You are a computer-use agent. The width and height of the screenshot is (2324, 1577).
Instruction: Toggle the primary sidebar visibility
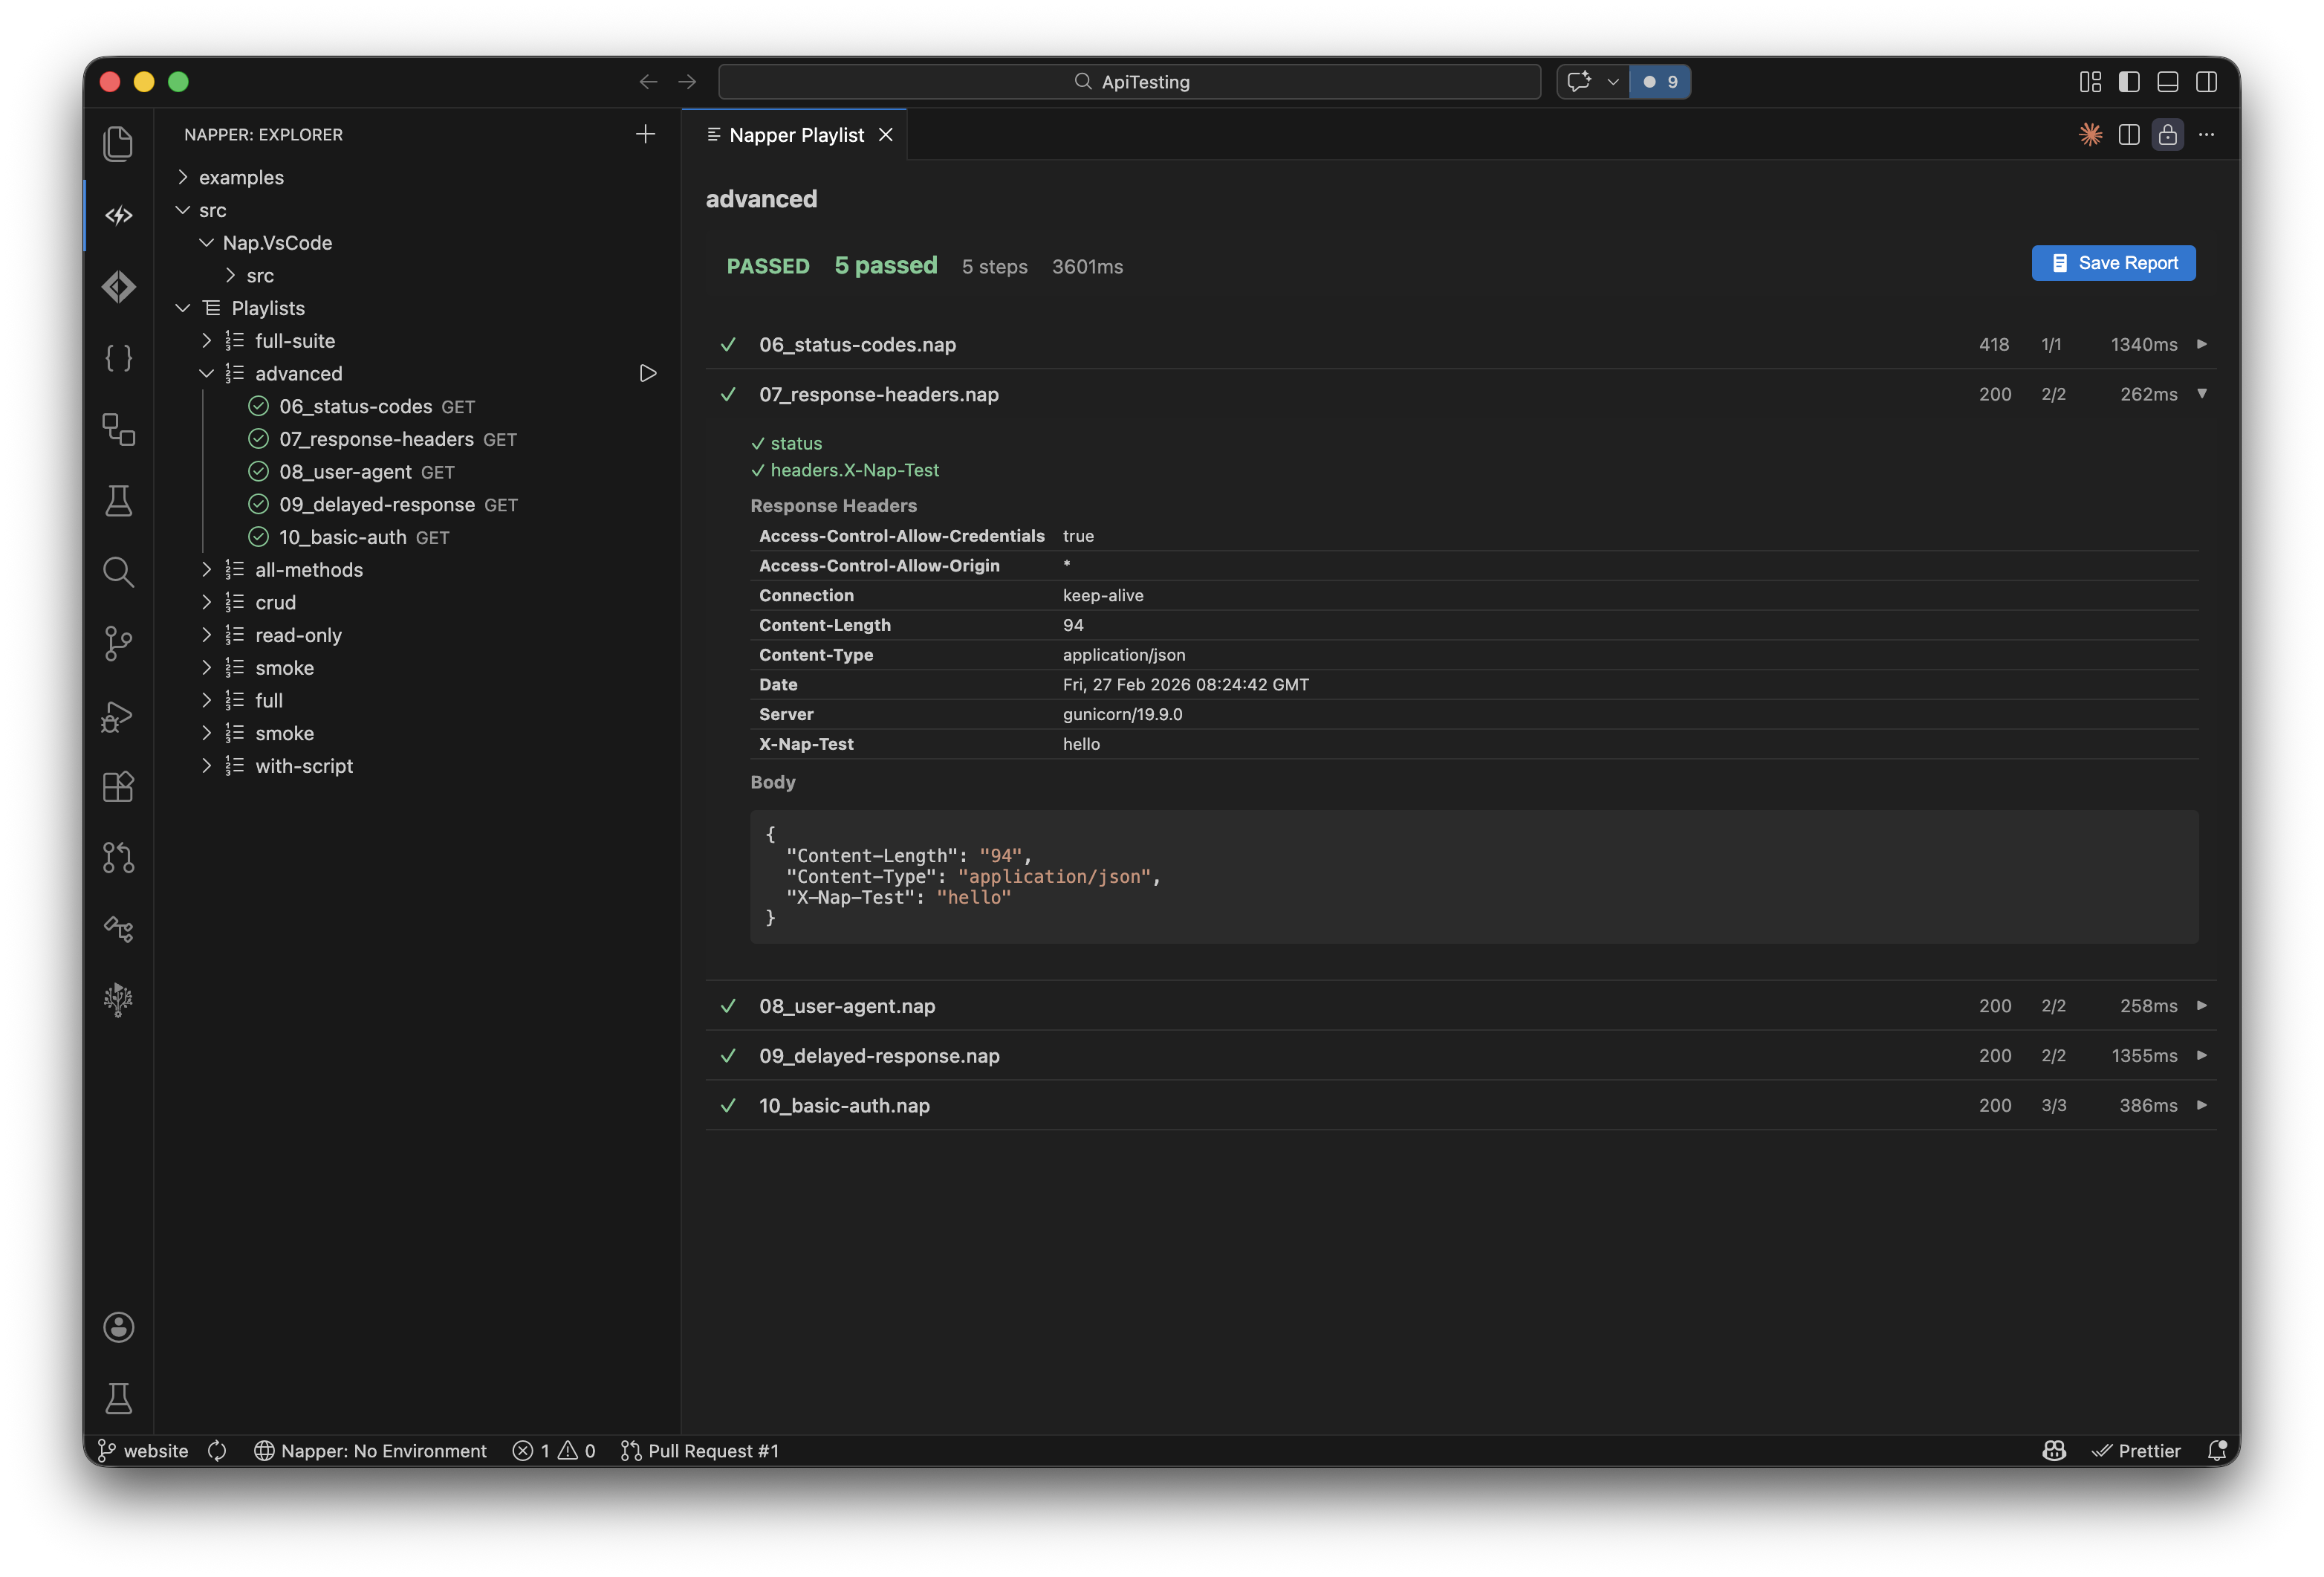pos(2129,81)
